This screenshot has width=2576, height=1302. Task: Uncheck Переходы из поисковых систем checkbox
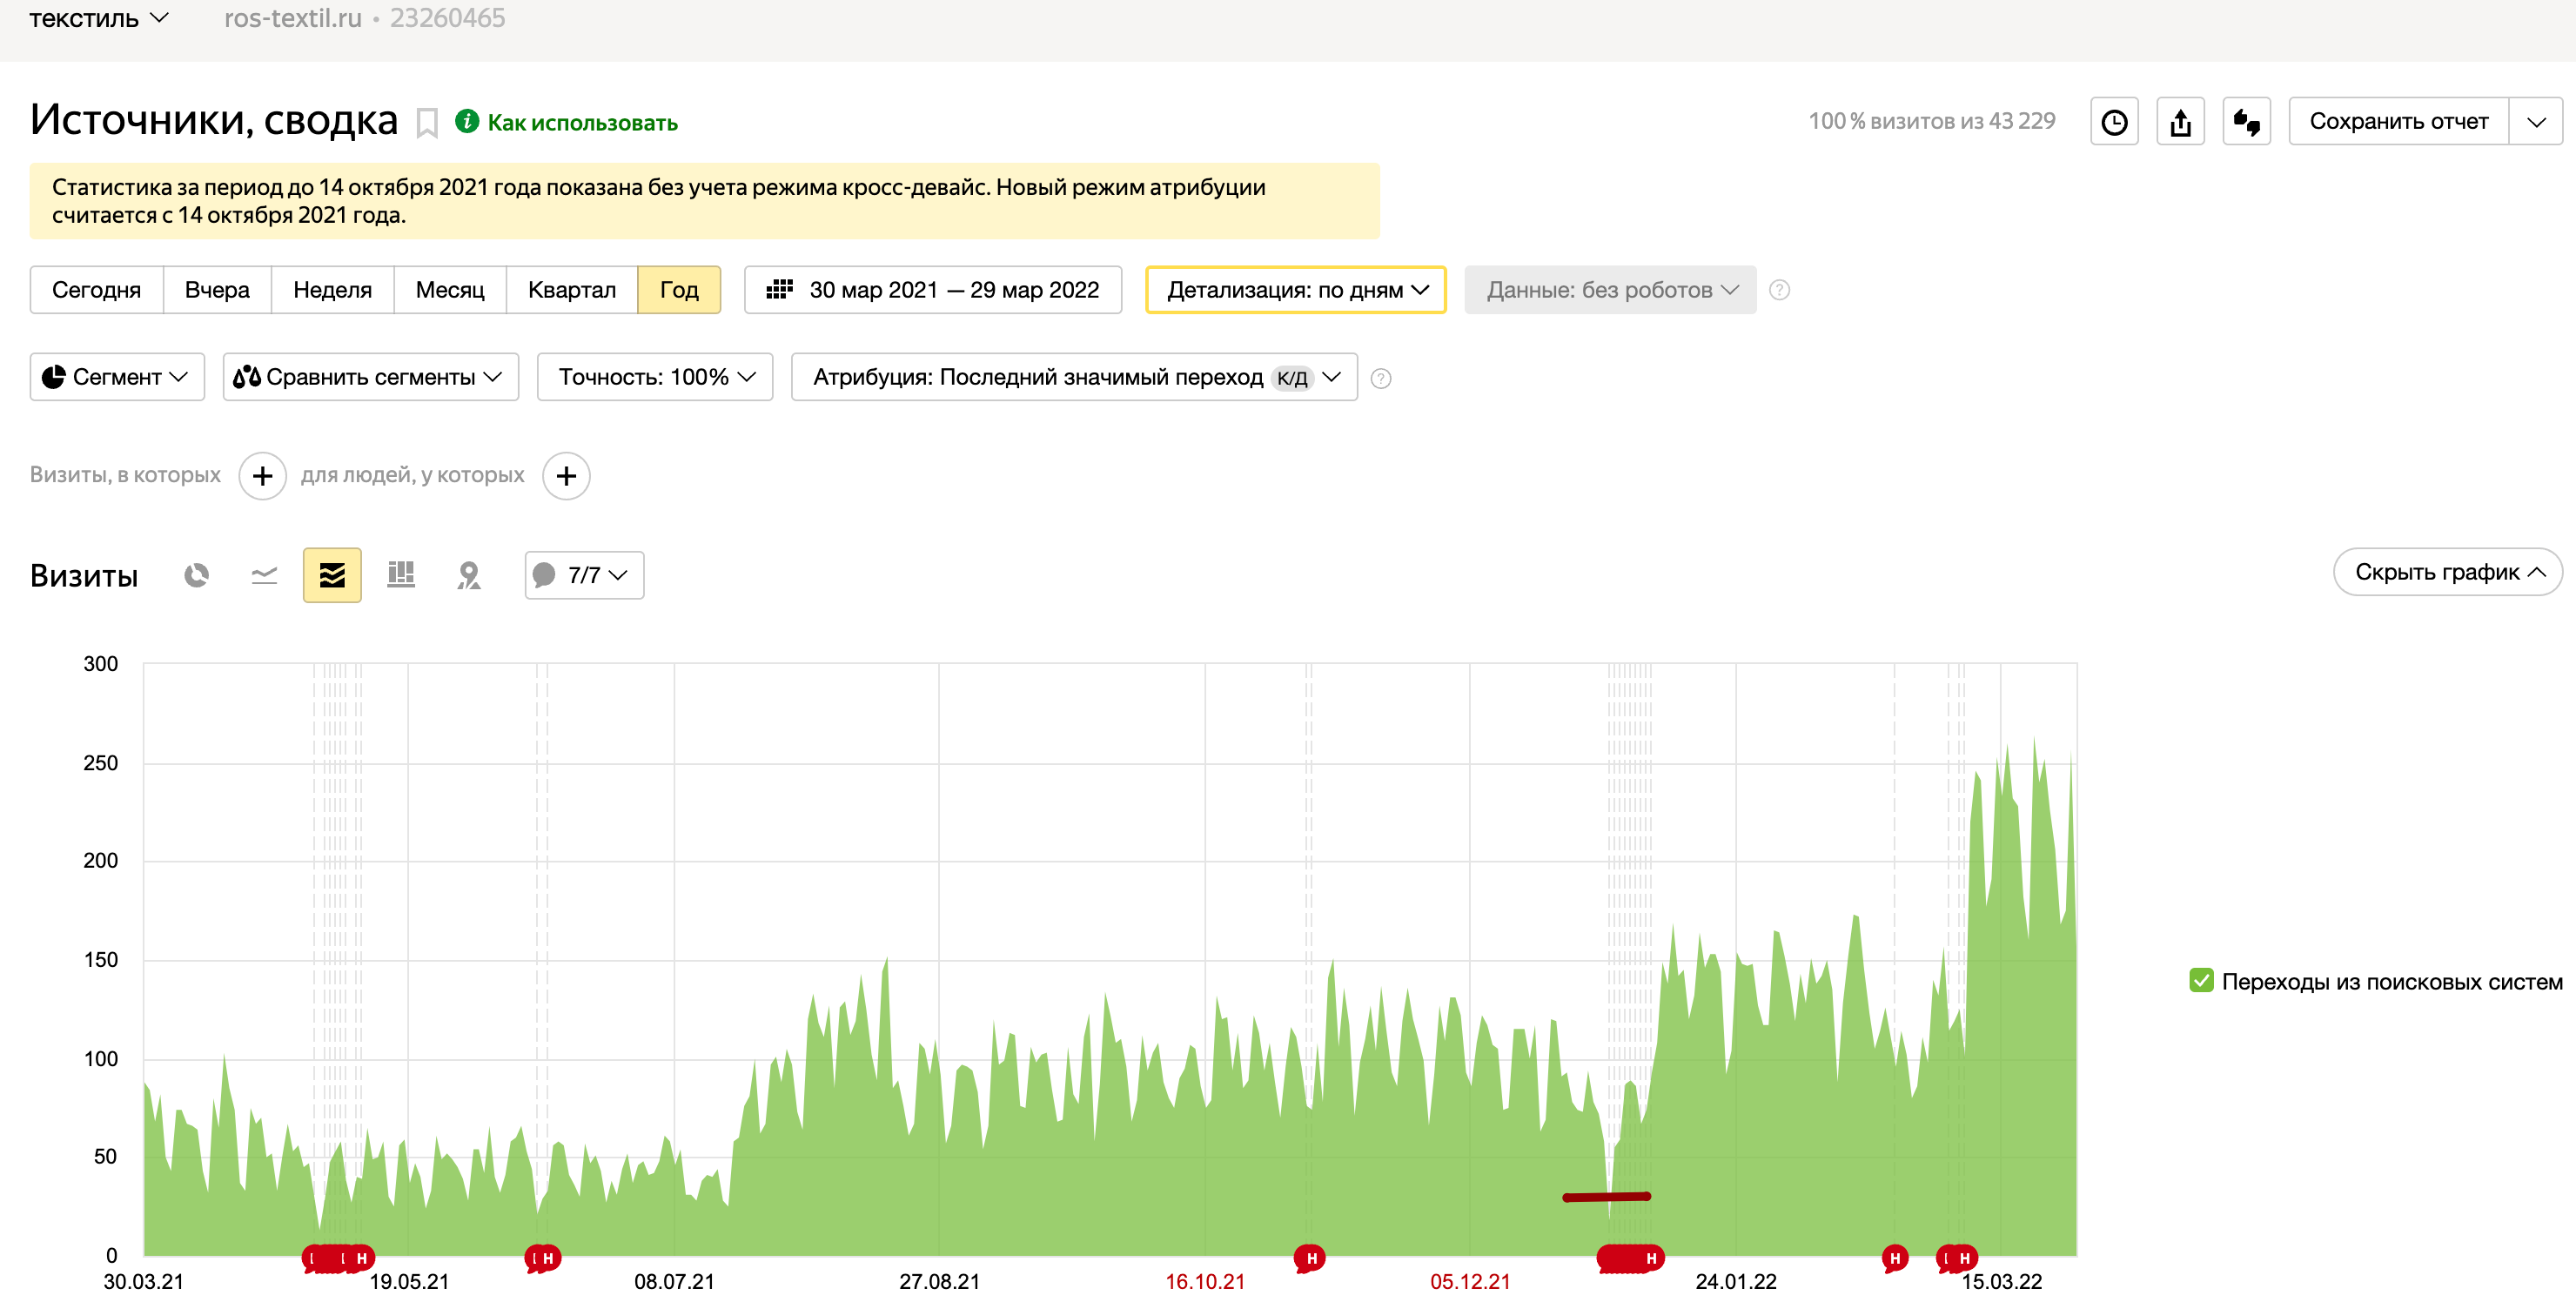click(2201, 980)
